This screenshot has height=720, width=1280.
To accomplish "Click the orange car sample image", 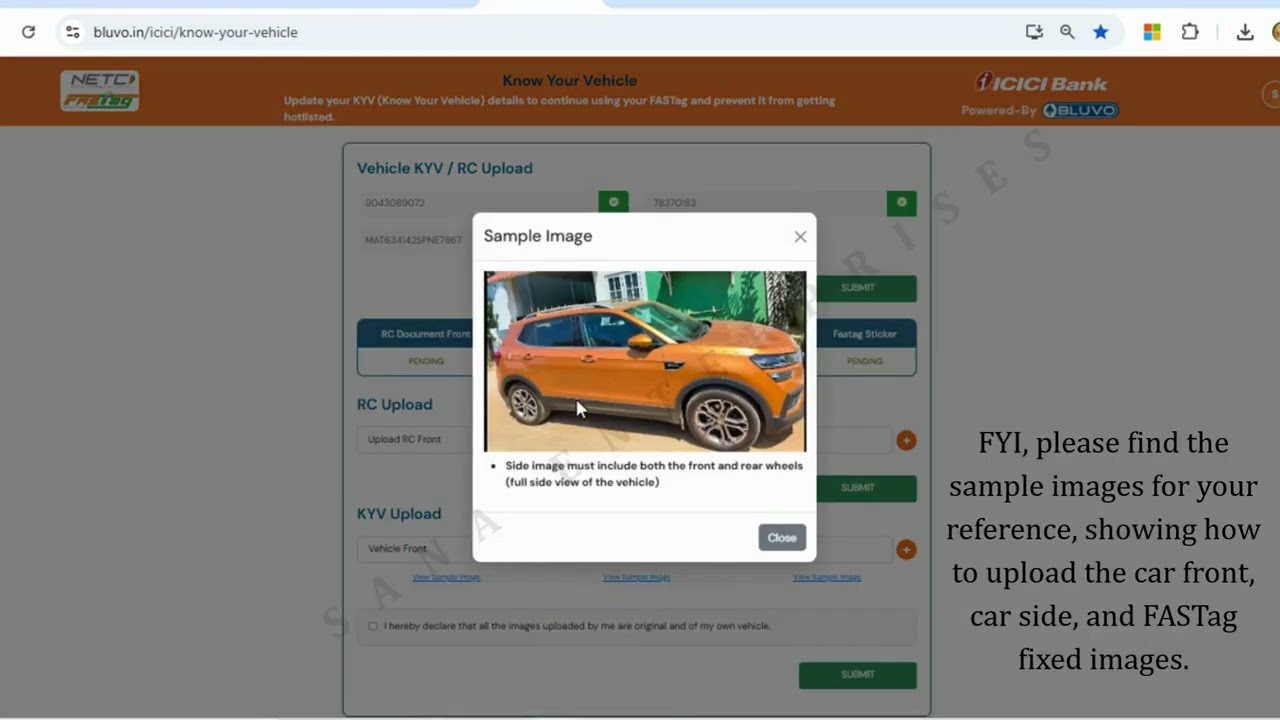I will pyautogui.click(x=645, y=361).
